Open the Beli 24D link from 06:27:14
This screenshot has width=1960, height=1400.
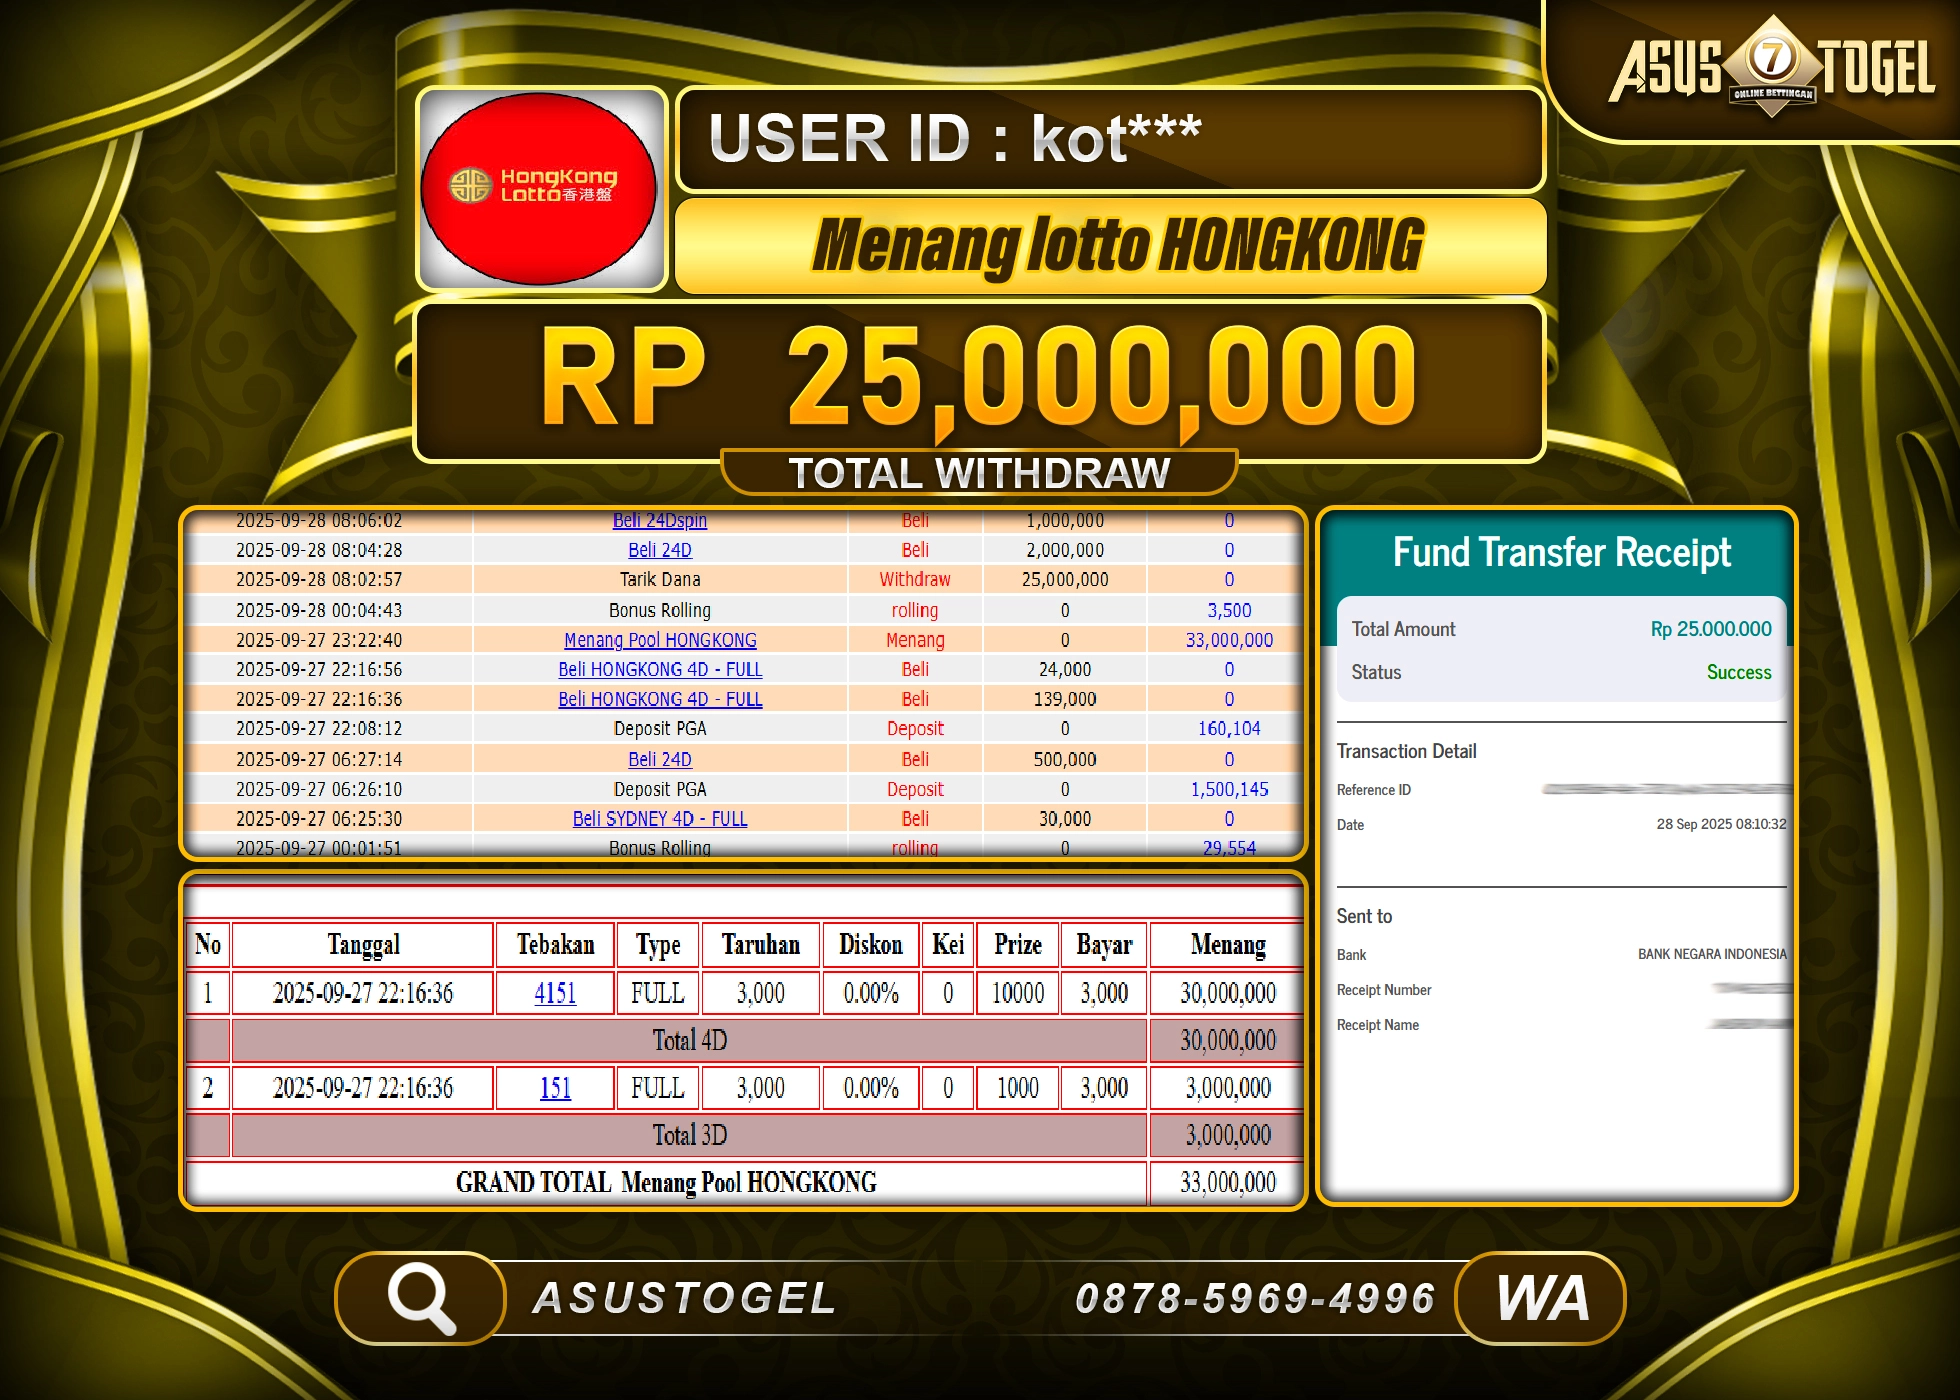[660, 759]
